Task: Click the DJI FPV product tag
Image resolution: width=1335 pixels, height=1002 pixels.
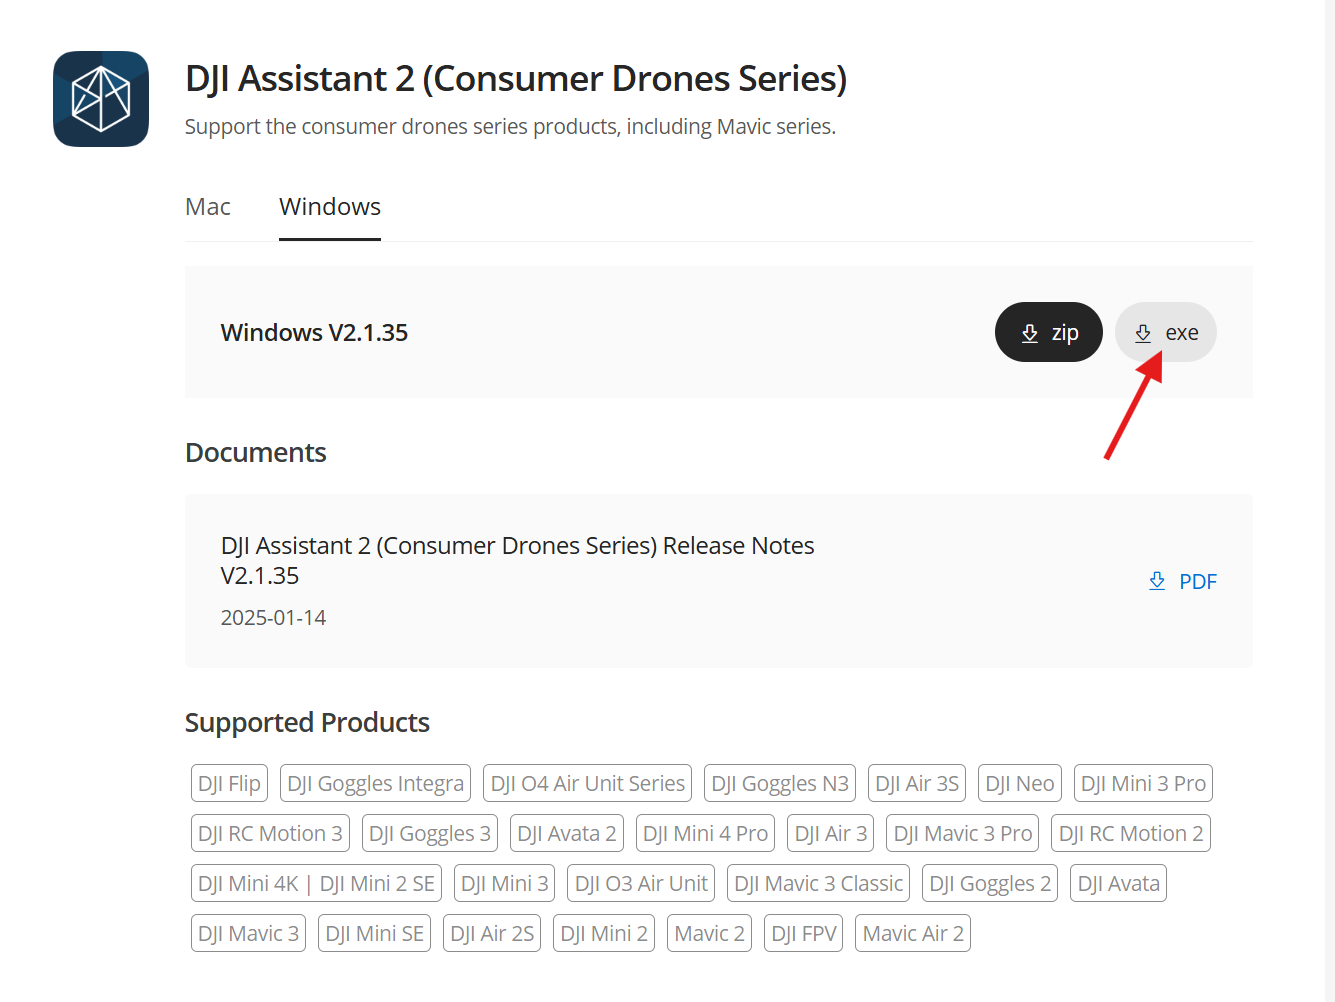Action: pos(804,933)
